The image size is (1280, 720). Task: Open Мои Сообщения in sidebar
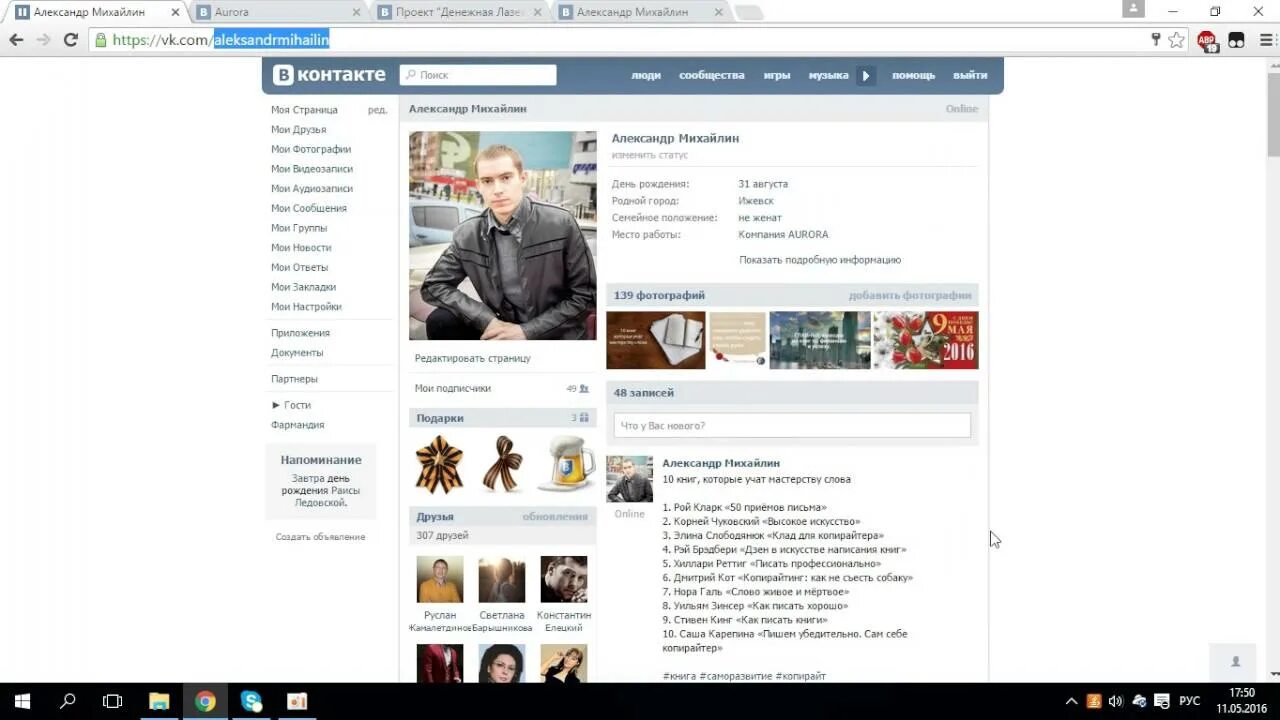coord(309,208)
